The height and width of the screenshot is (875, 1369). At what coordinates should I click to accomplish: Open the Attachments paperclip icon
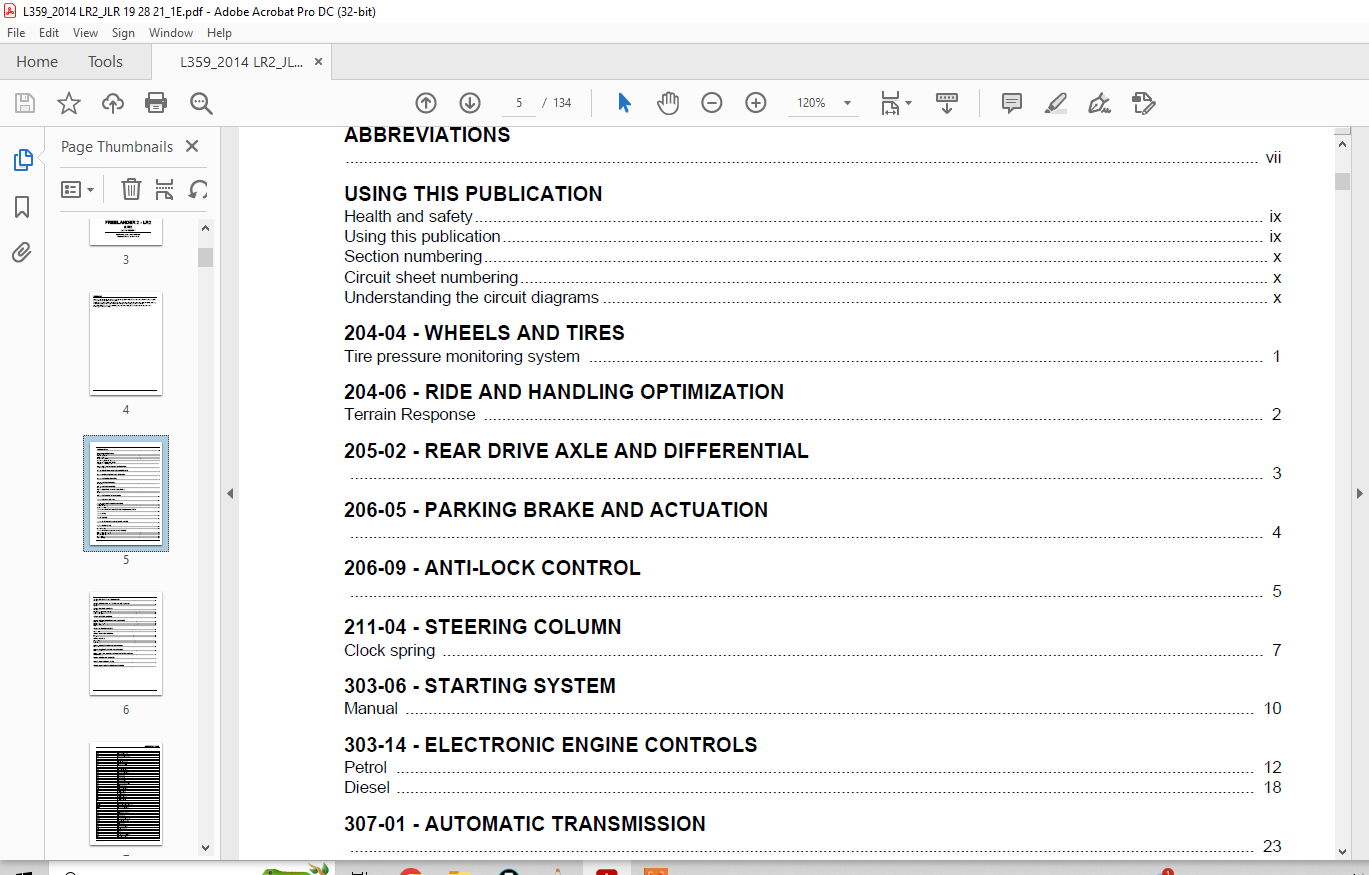[22, 253]
